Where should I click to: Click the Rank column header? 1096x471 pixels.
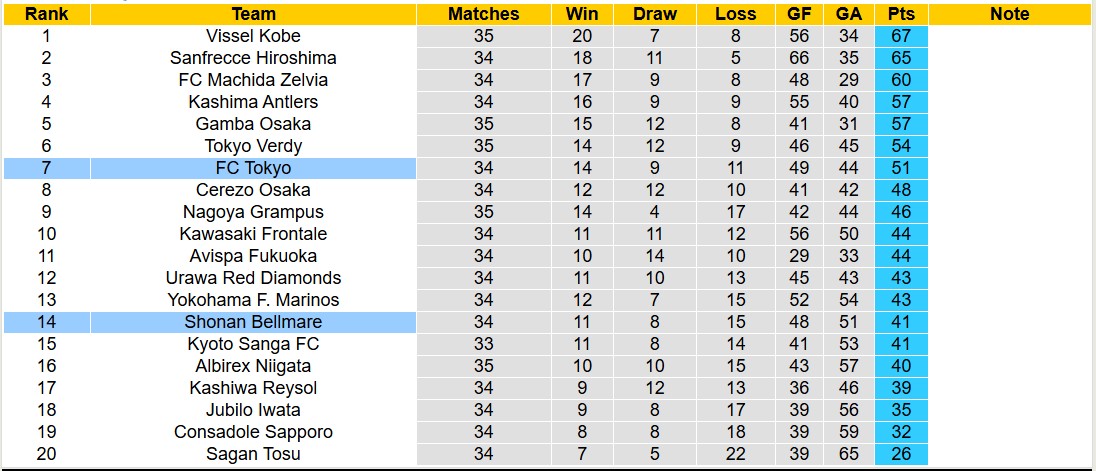point(46,14)
